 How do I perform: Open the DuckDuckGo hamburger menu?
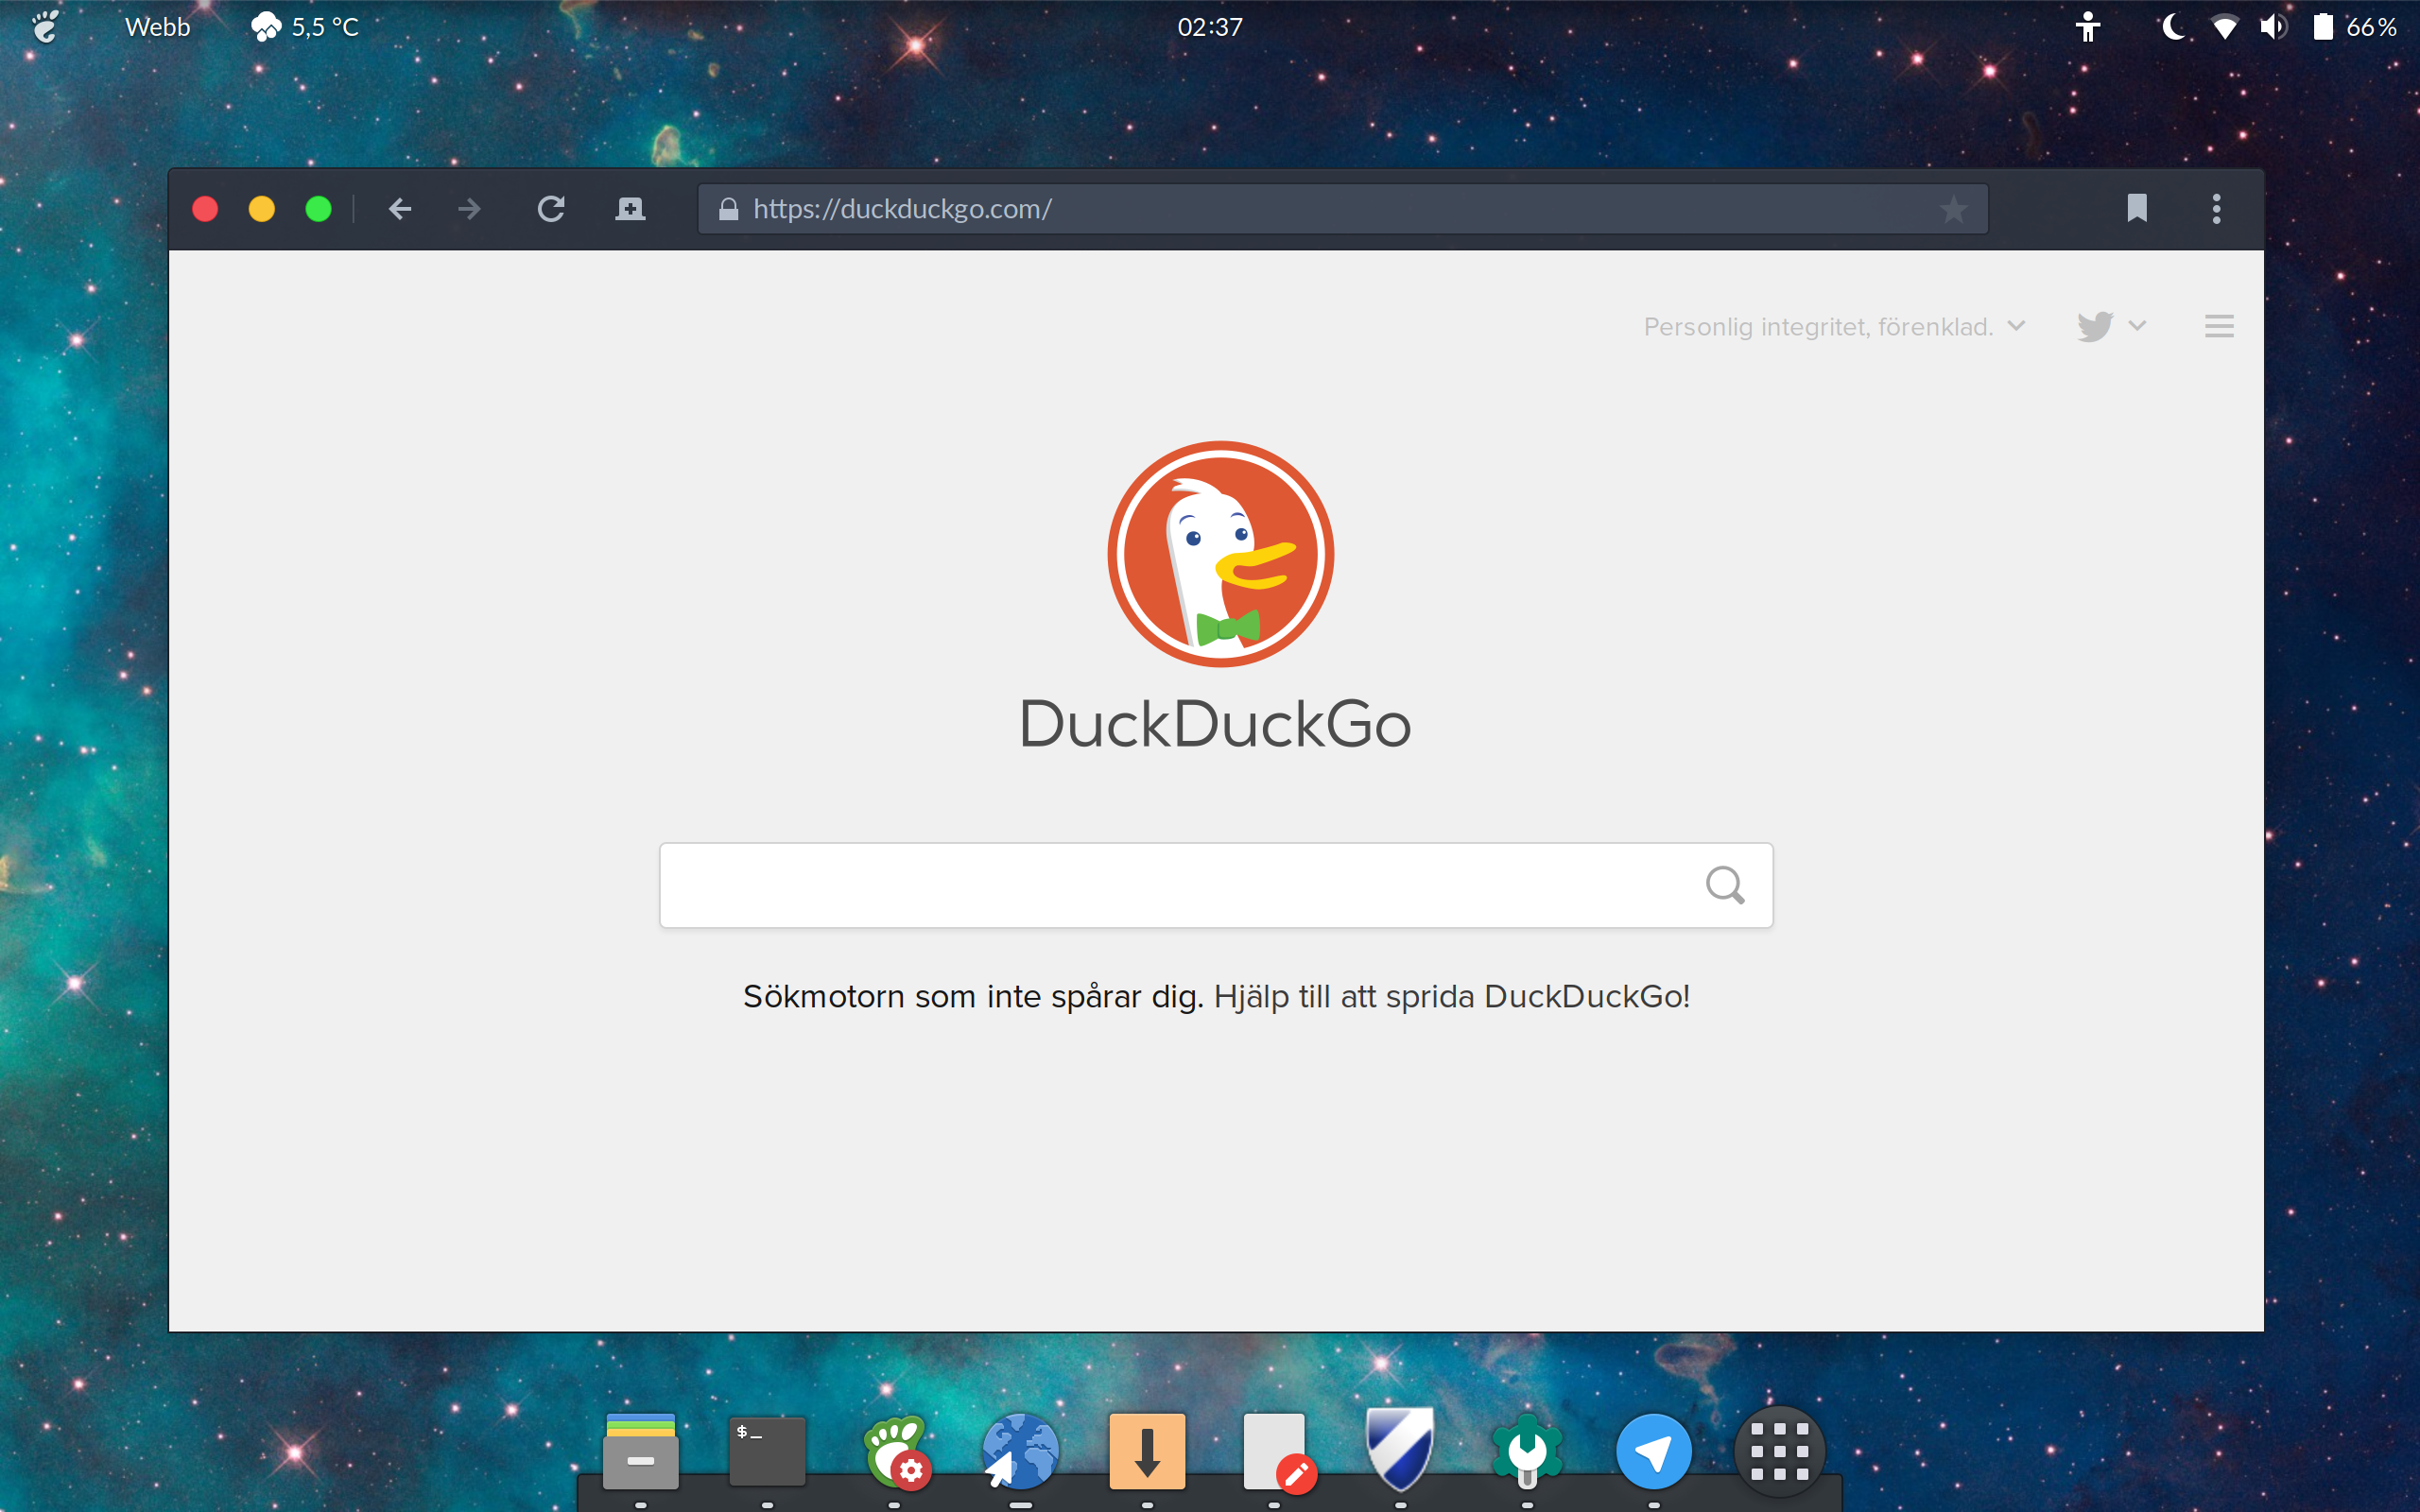[2219, 326]
